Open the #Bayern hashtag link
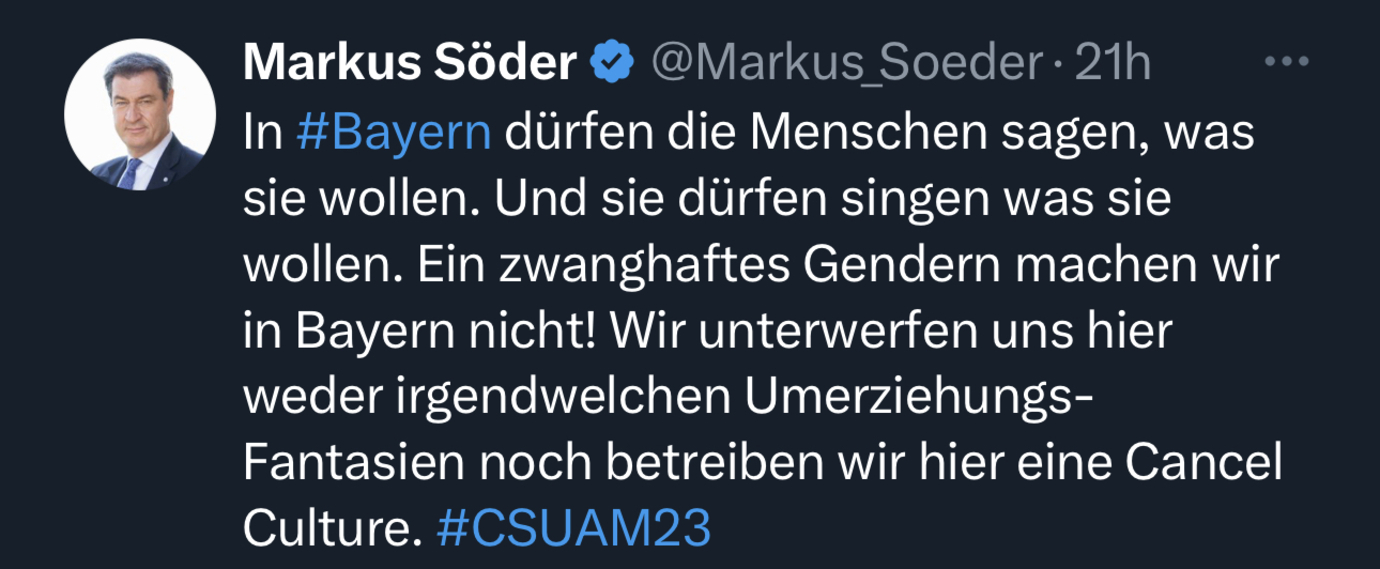The height and width of the screenshot is (569, 1380). [395, 134]
